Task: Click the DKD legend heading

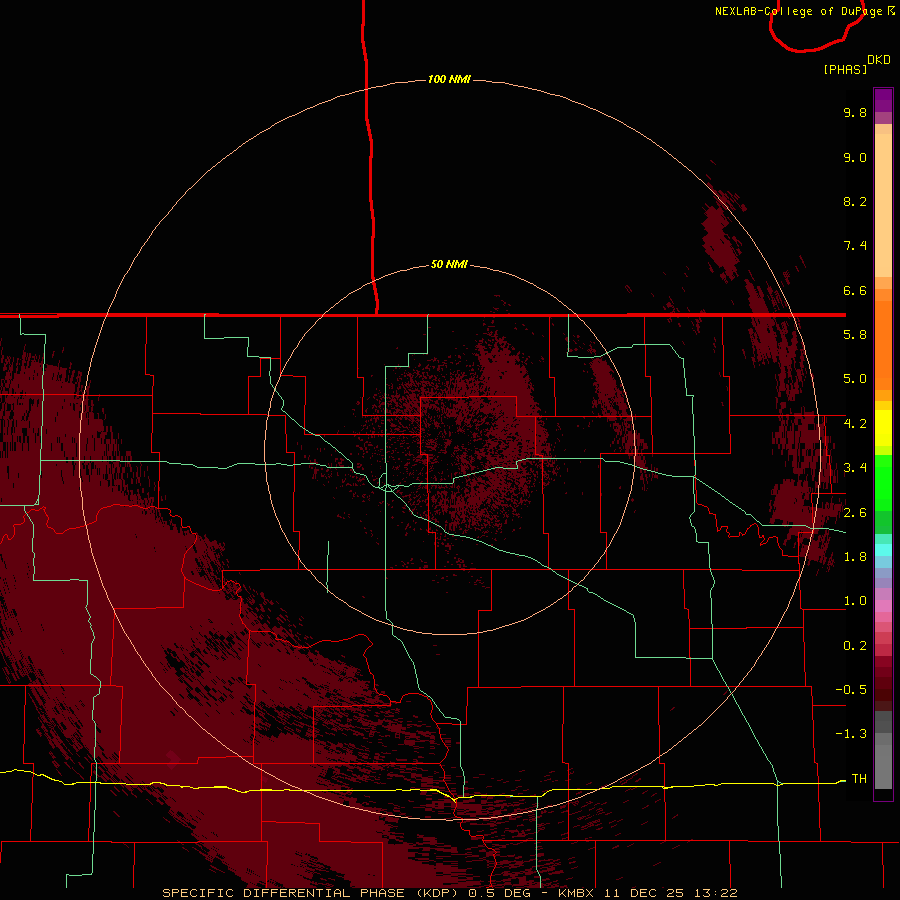Action: [879, 60]
